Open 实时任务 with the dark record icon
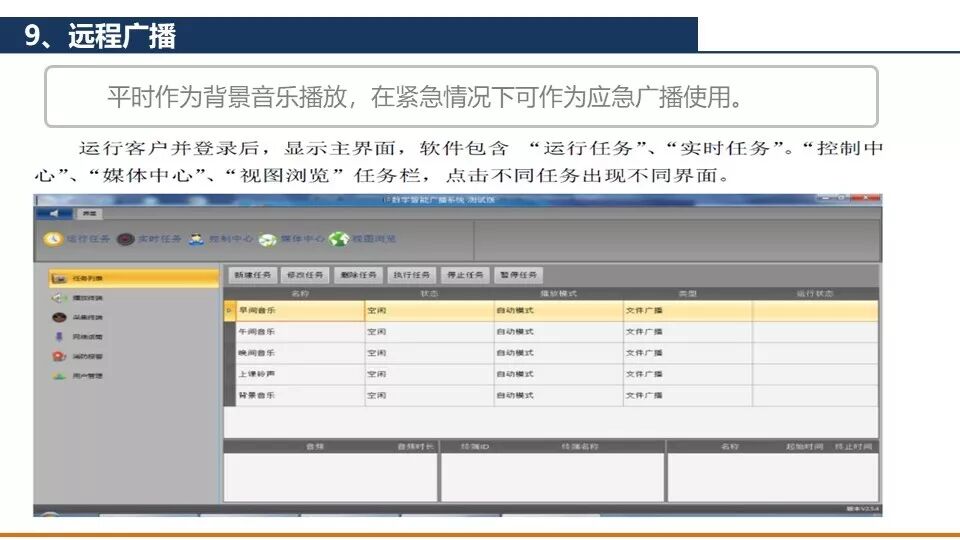Screen dimensions: 960x540 click(149, 239)
